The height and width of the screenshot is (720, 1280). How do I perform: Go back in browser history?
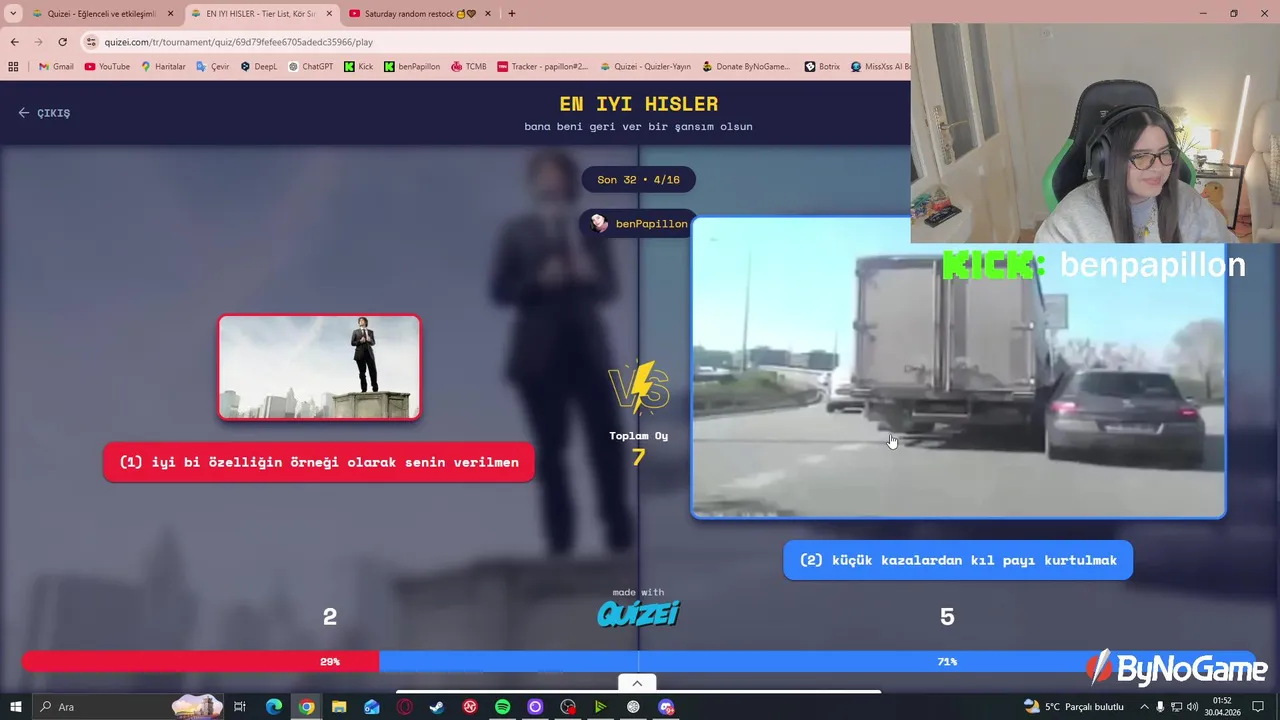14,42
